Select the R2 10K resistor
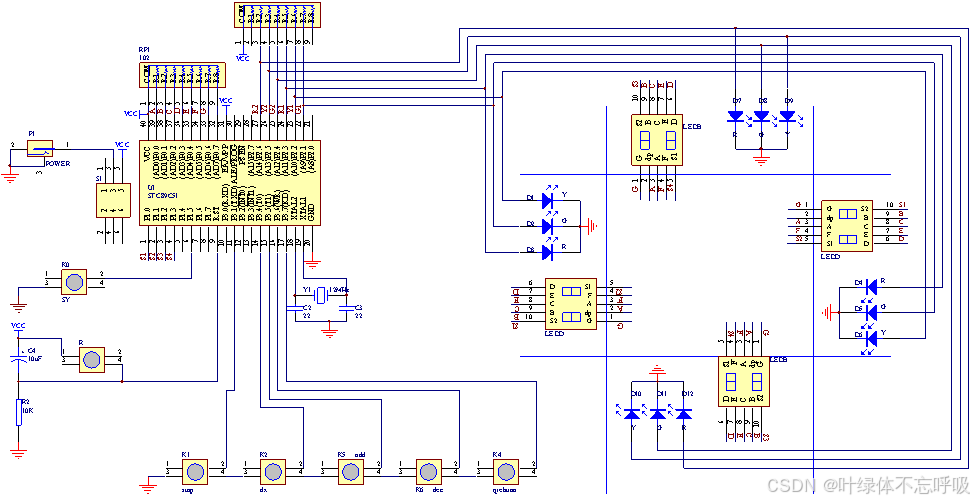The width and height of the screenshot is (974, 503). pos(17,413)
